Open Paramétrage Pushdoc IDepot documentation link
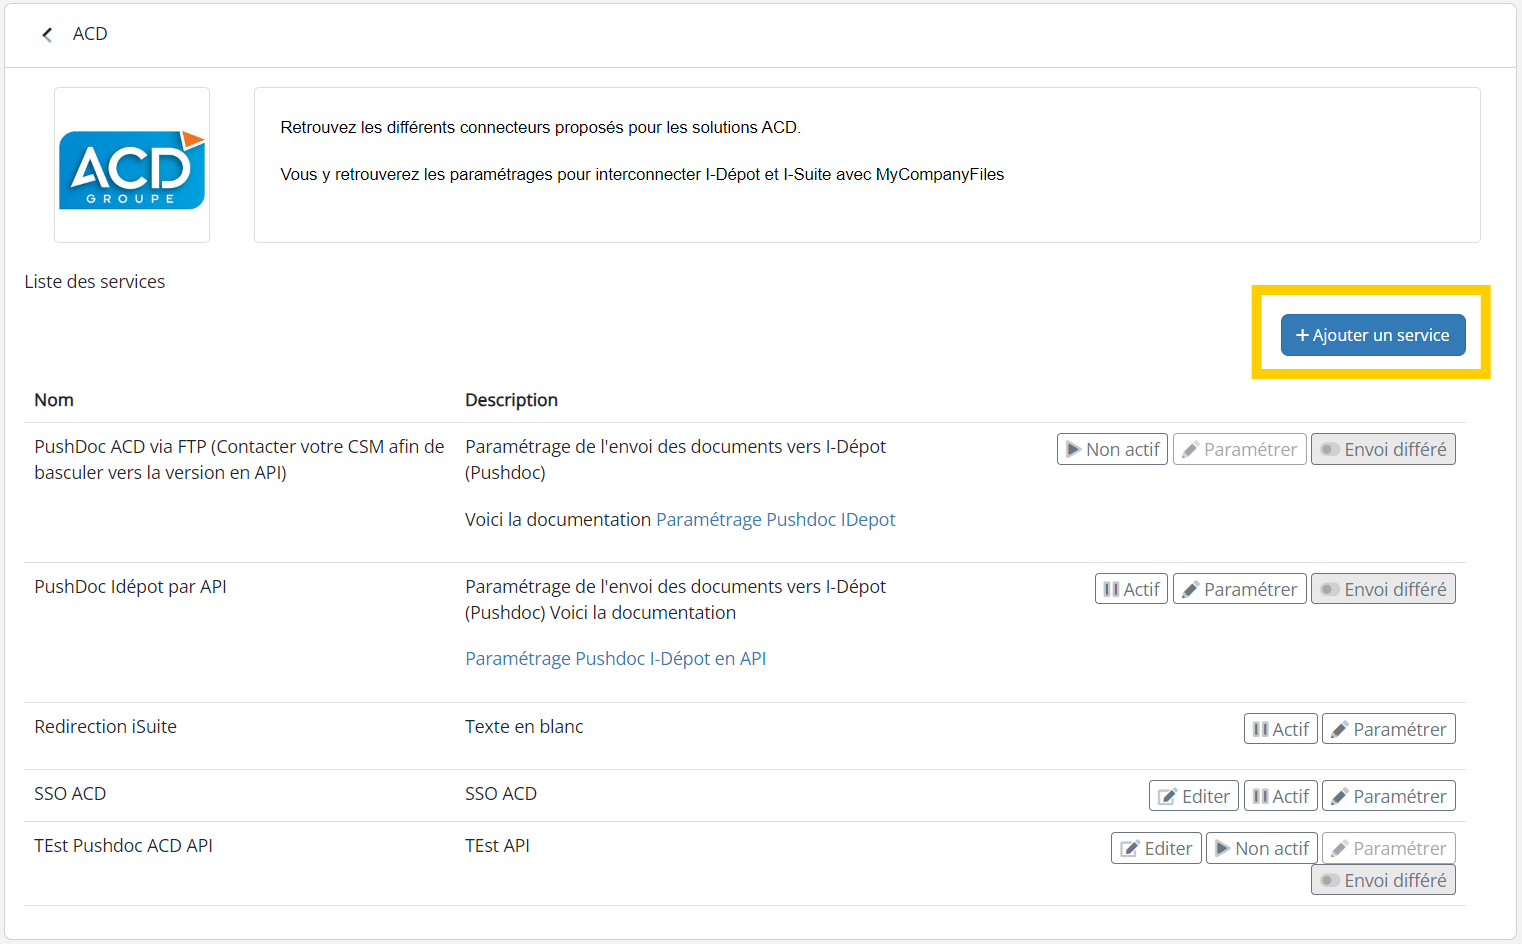This screenshot has height=944, width=1522. pyautogui.click(x=775, y=520)
